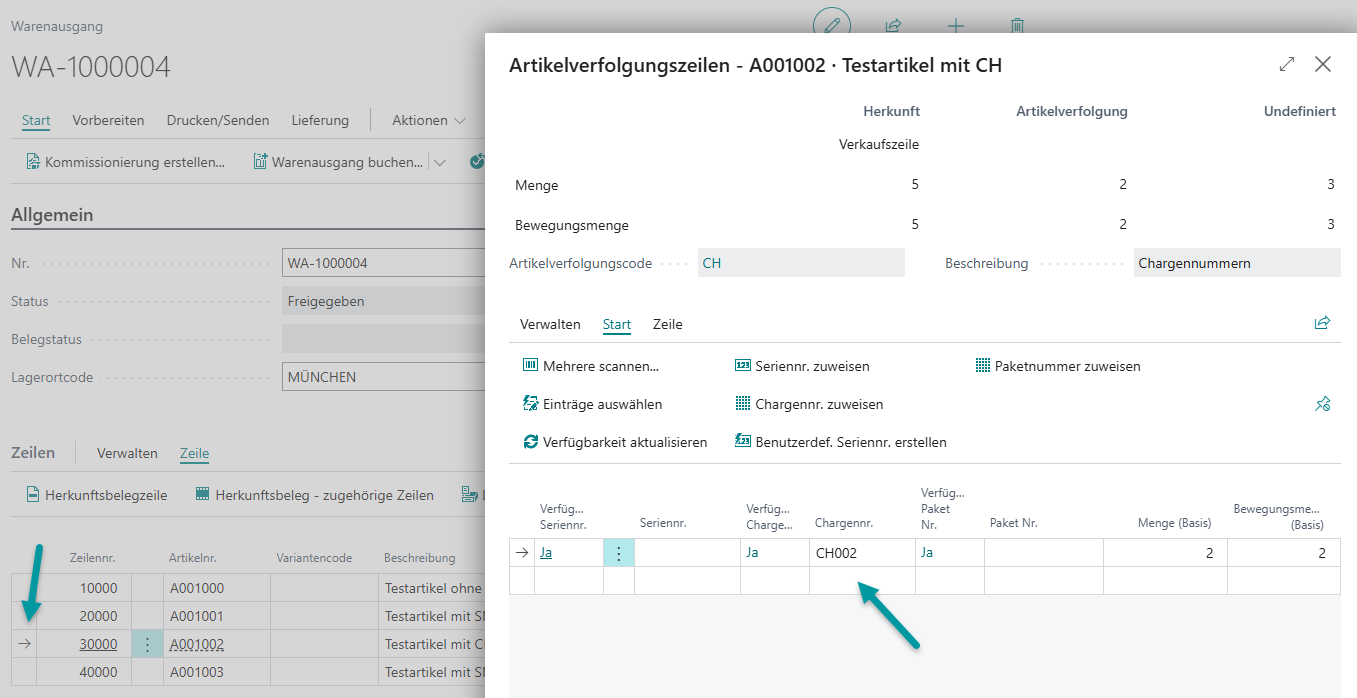Image resolution: width=1357 pixels, height=698 pixels.
Task: Delete the record using the trash icon
Action: click(x=1017, y=27)
